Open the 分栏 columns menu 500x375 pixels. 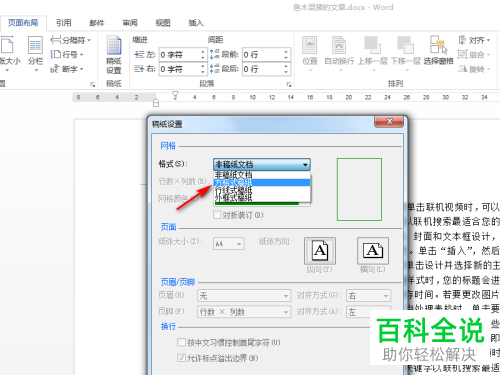(x=35, y=53)
